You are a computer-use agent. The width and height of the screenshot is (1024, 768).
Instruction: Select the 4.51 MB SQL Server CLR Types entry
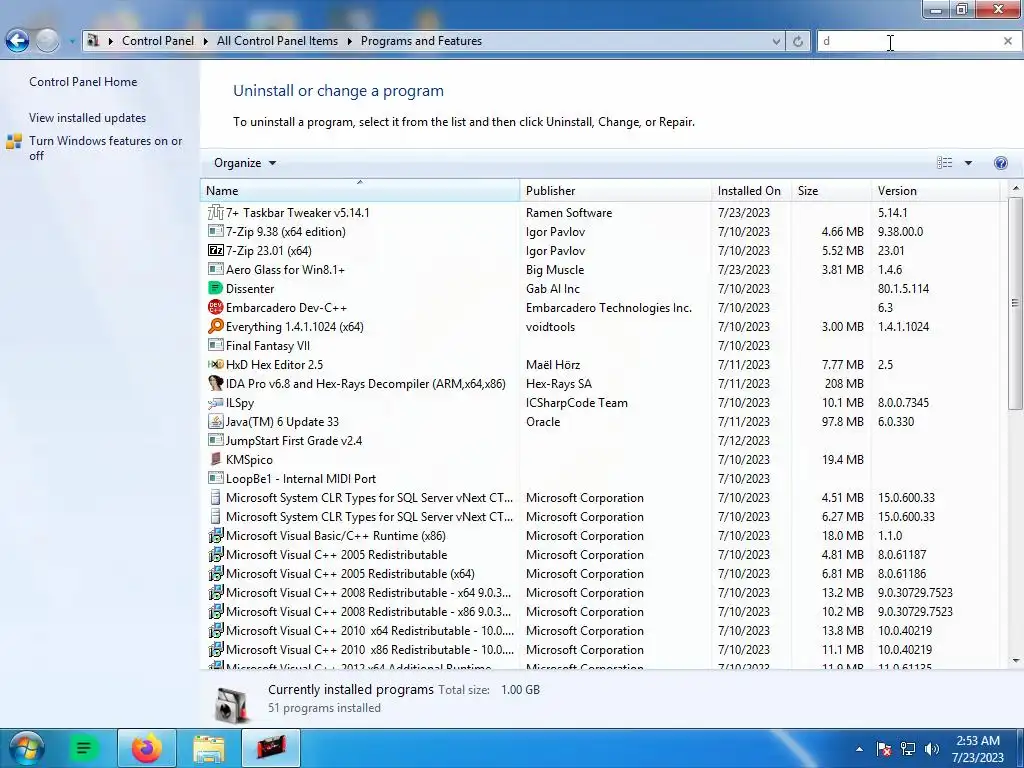[601, 497]
